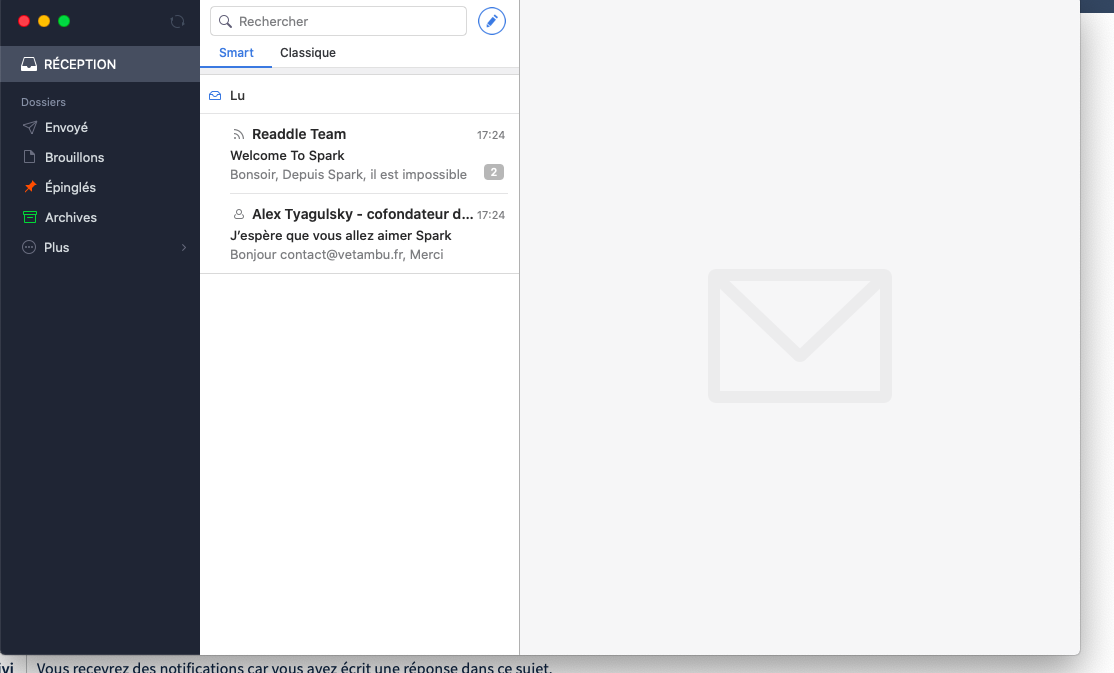Expand the Plus folder chevron
This screenshot has width=1114, height=673.
point(184,247)
